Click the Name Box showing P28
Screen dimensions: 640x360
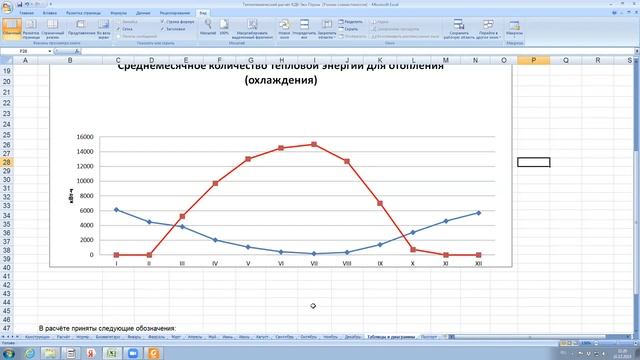click(24, 51)
